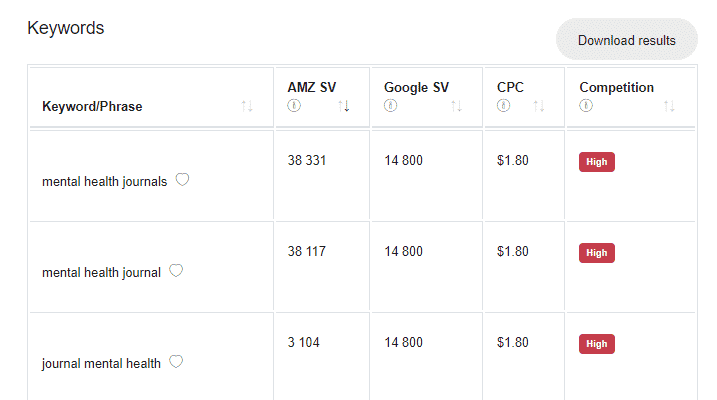
Task: Favorite the 'mental health journals' keyword heart
Action: (182, 180)
